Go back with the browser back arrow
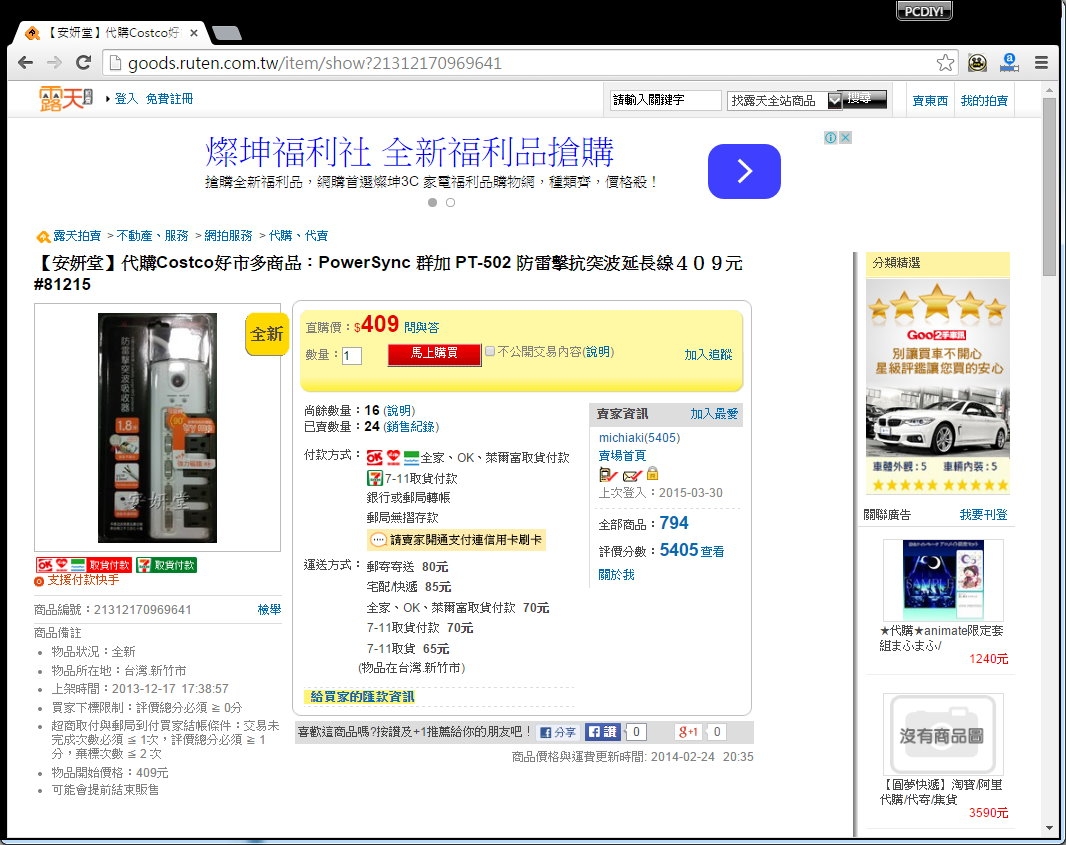Image resolution: width=1066 pixels, height=845 pixels. pos(26,63)
